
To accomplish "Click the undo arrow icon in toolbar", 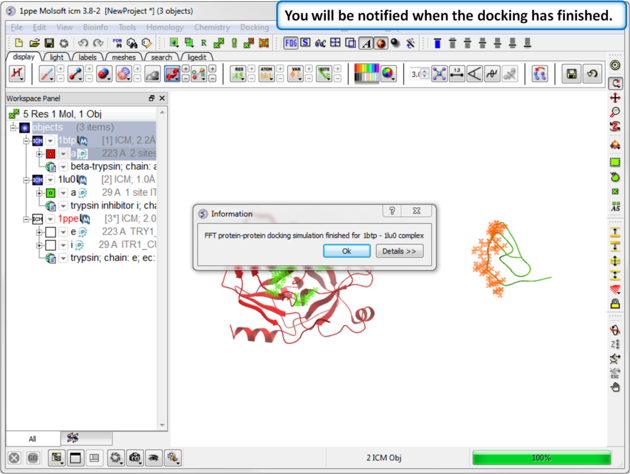I will pos(83,44).
